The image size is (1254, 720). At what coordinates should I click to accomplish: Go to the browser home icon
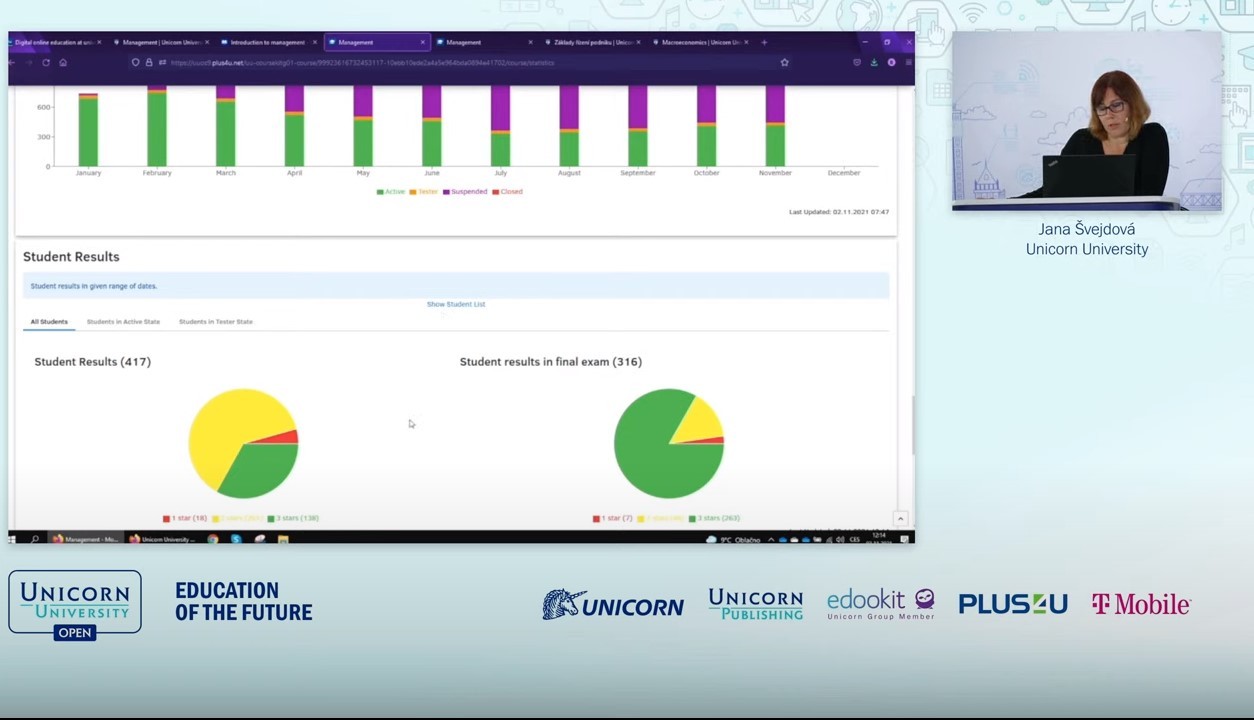coord(63,63)
